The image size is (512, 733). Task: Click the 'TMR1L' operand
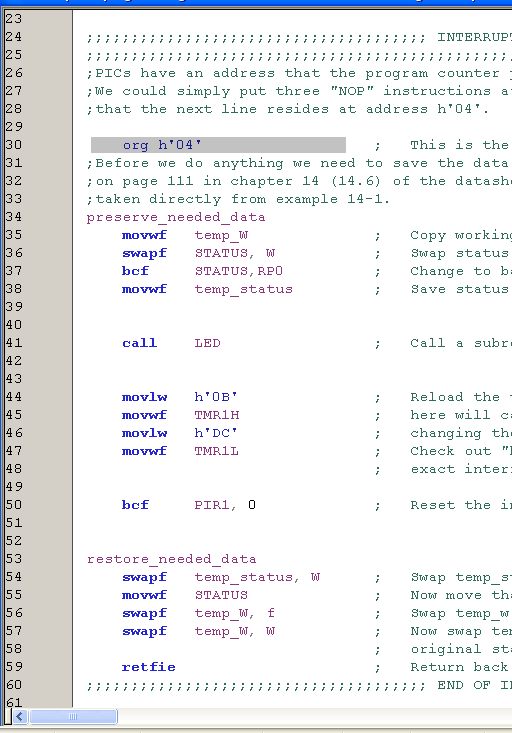coord(216,451)
